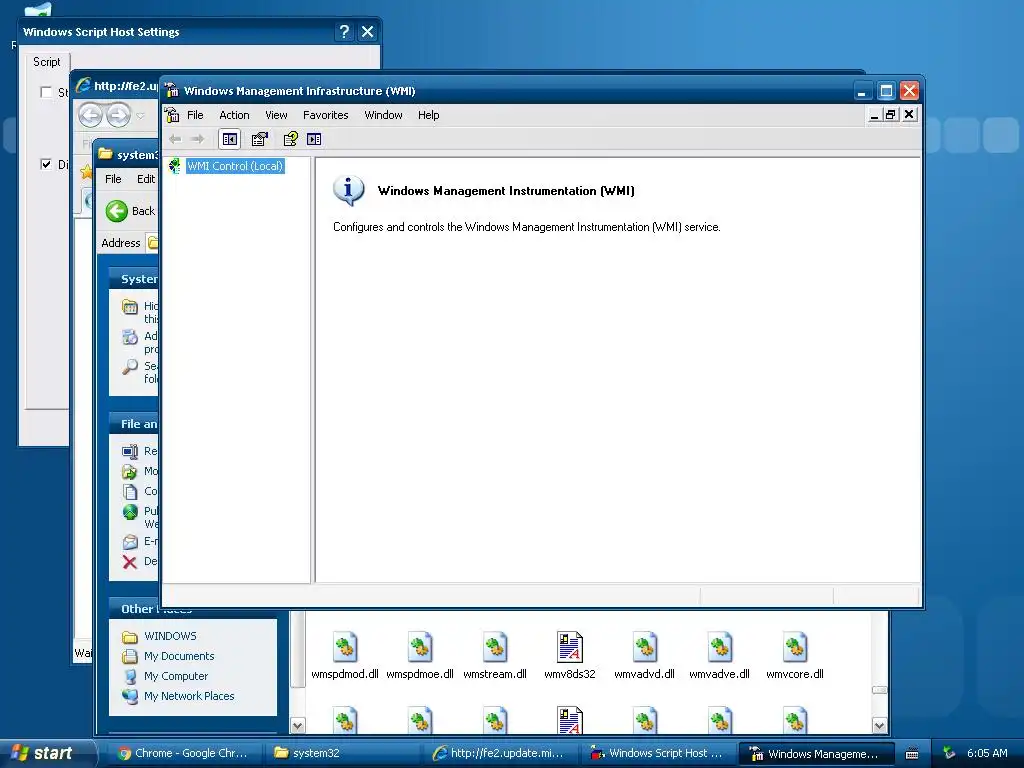
Task: Toggle the checked checkbox in Script Host Settings
Action: 46,164
